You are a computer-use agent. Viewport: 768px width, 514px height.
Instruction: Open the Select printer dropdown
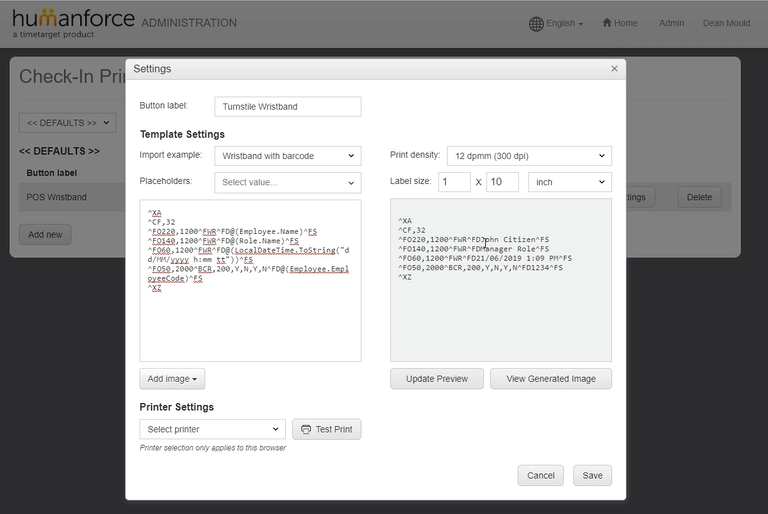[213, 429]
